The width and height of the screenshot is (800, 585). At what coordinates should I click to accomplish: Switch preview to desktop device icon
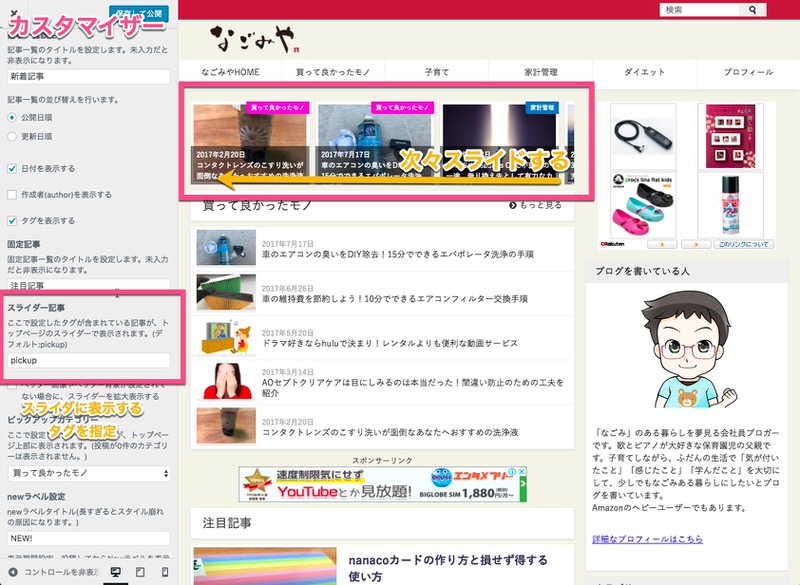point(115,571)
